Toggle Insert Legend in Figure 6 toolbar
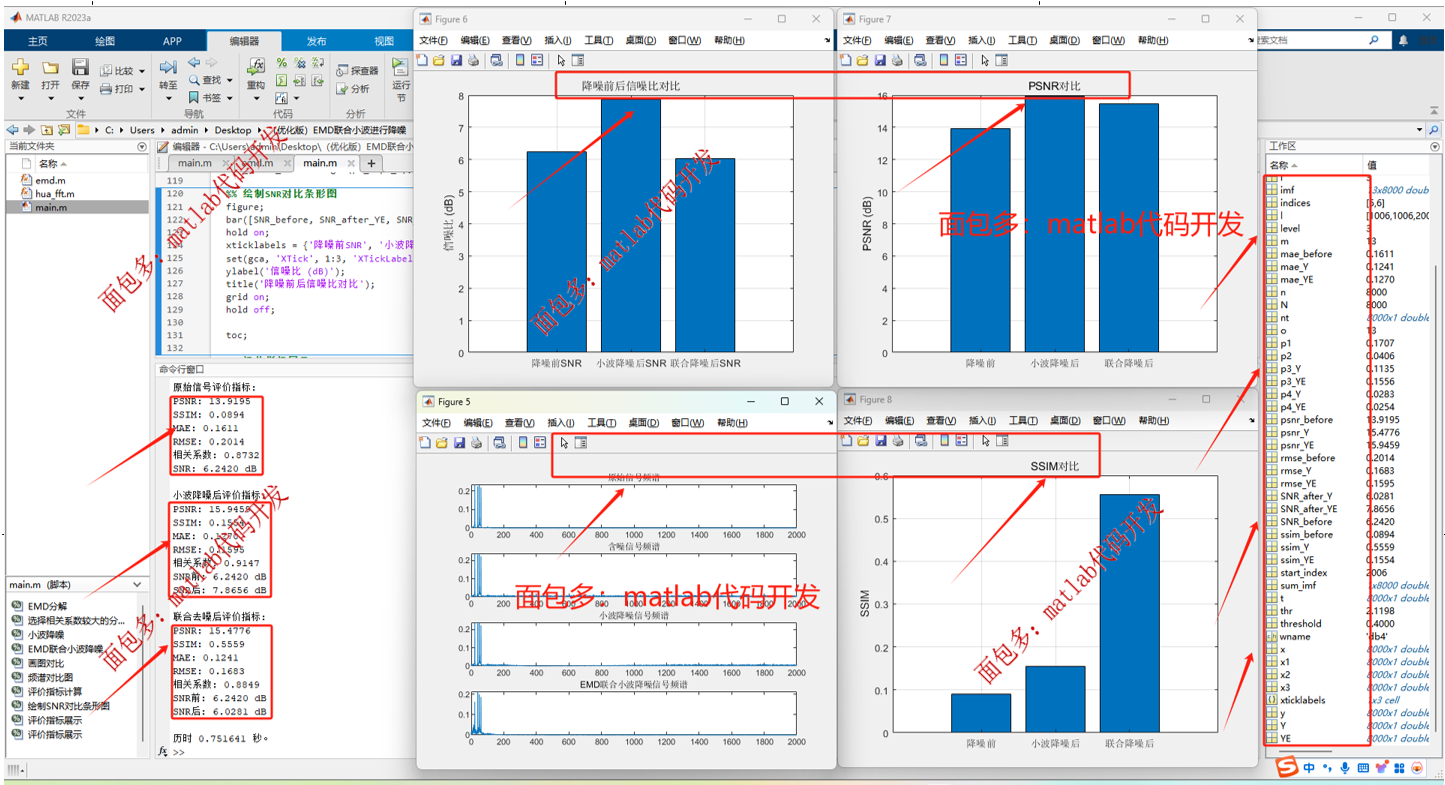Screen dimensions: 1445x785 537,60
